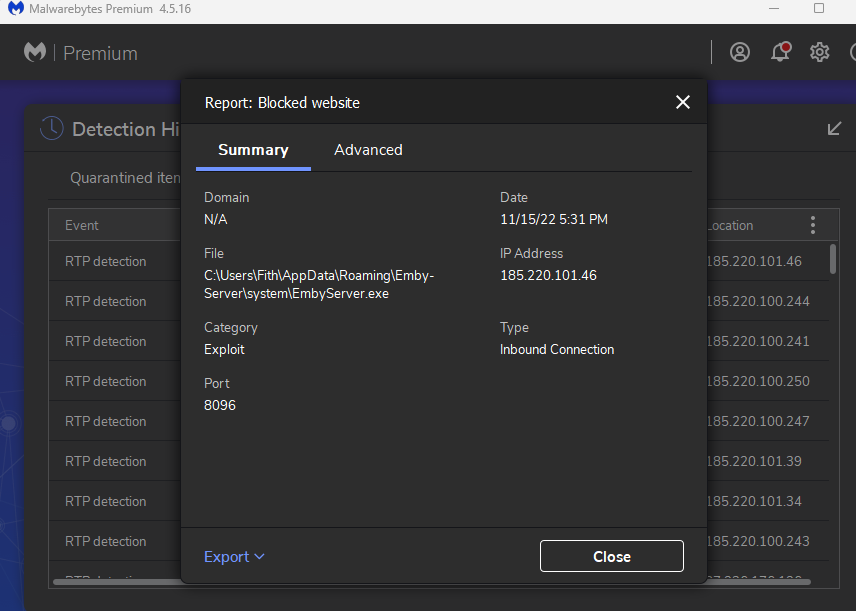Select the row with 185.220.100.241
The width and height of the screenshot is (856, 611).
coord(439,341)
